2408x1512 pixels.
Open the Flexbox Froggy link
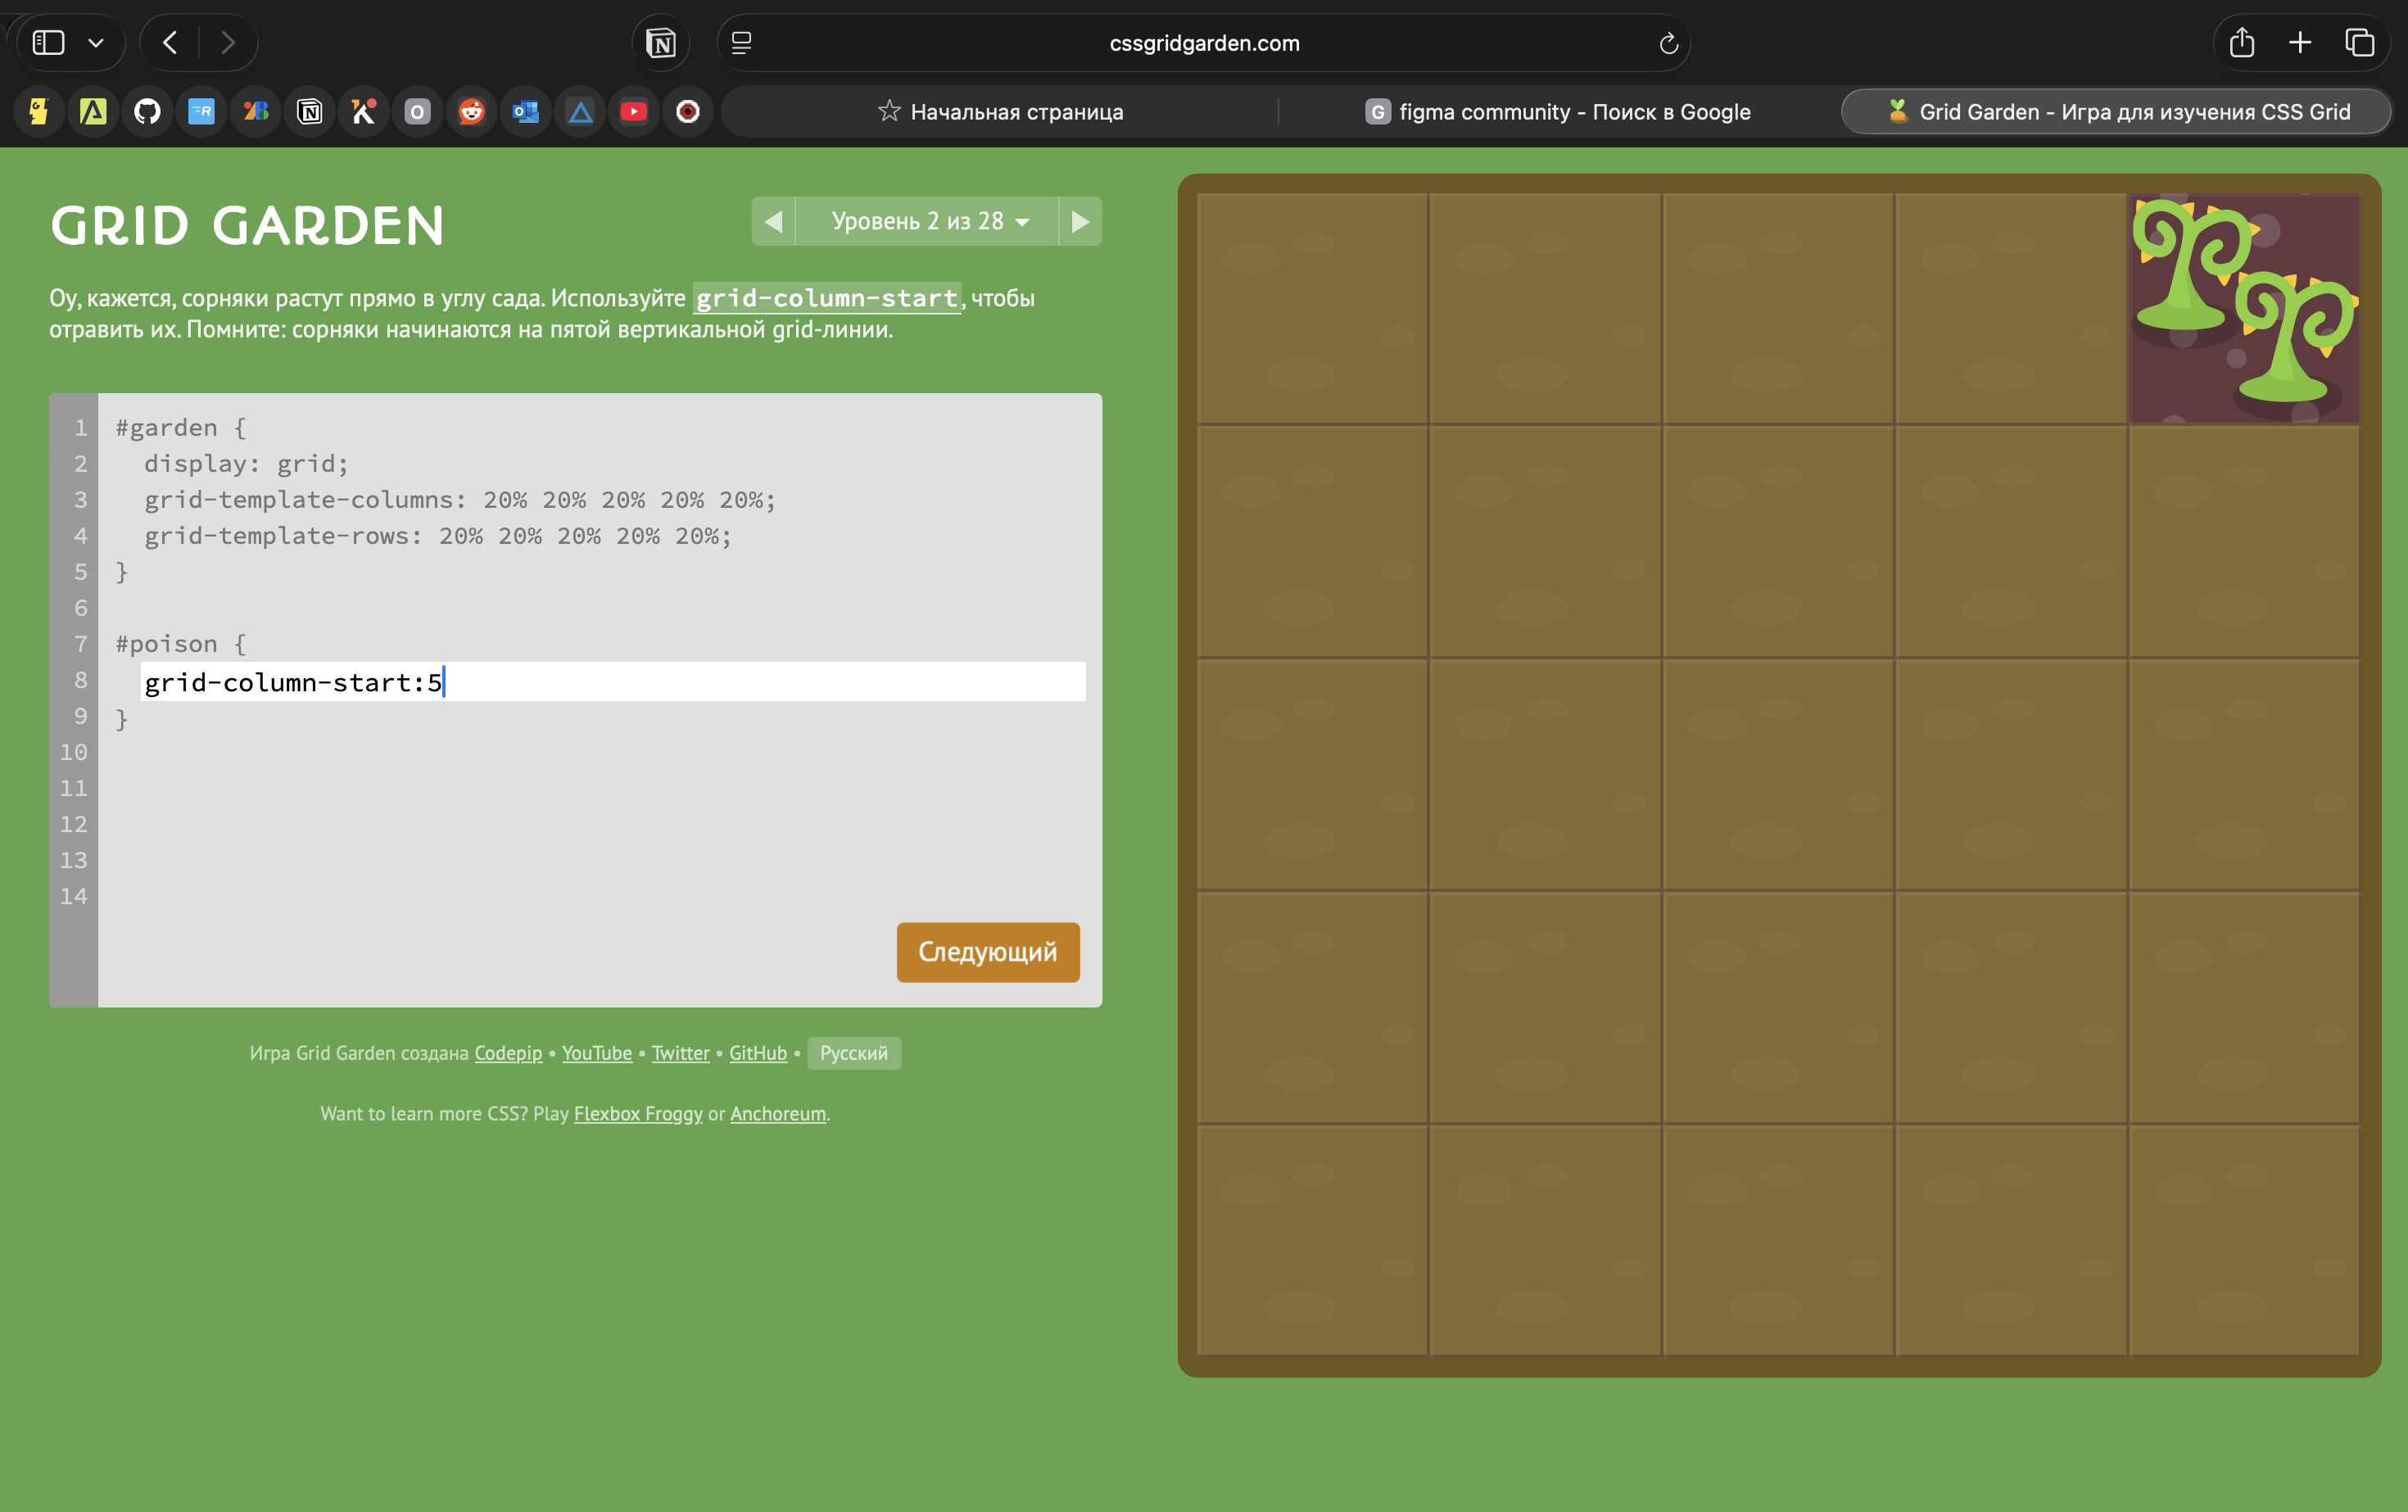click(x=638, y=1114)
